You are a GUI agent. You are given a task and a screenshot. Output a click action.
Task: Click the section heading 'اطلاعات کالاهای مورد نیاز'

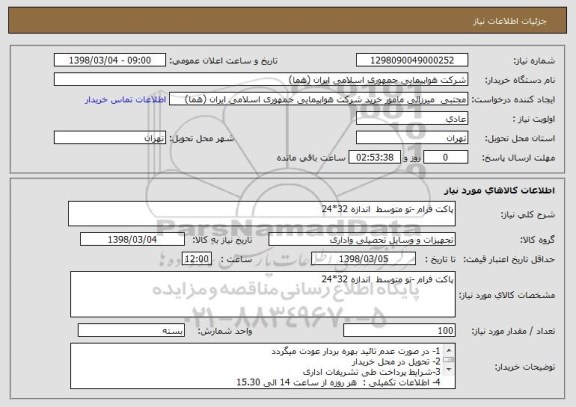pos(499,190)
